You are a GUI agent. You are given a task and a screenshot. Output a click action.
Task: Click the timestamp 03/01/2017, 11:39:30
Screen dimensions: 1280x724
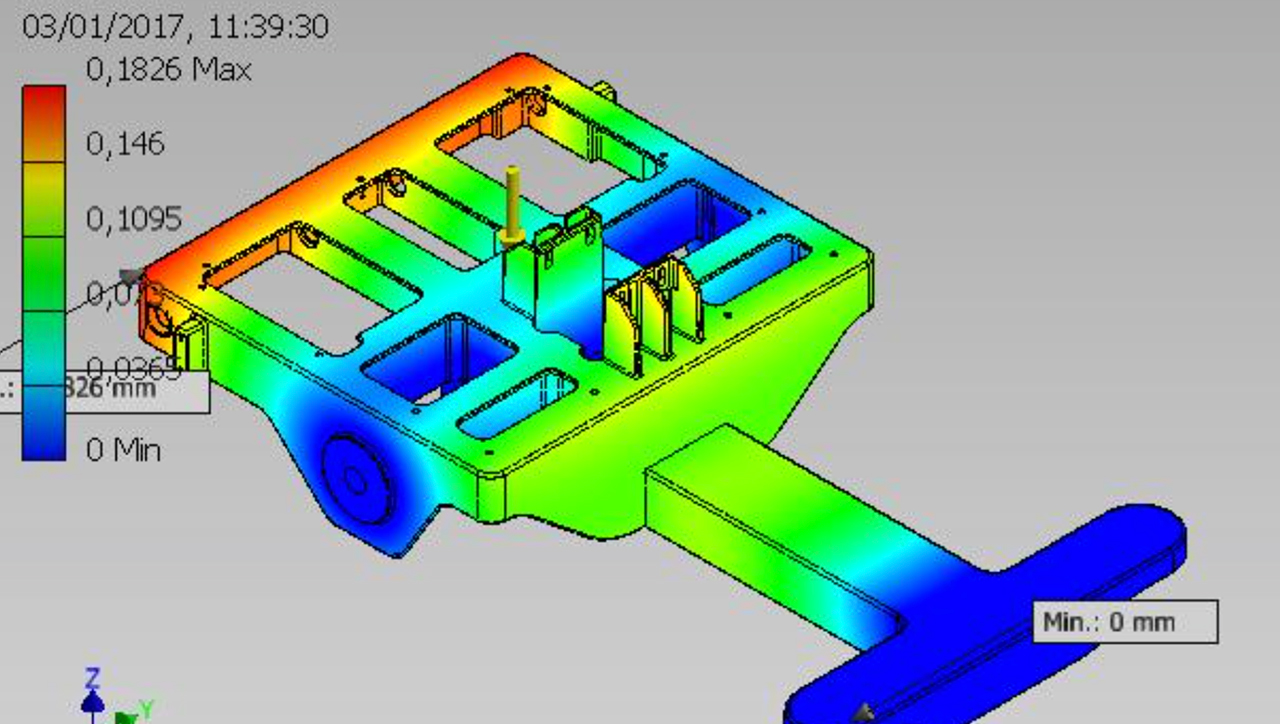(x=175, y=26)
